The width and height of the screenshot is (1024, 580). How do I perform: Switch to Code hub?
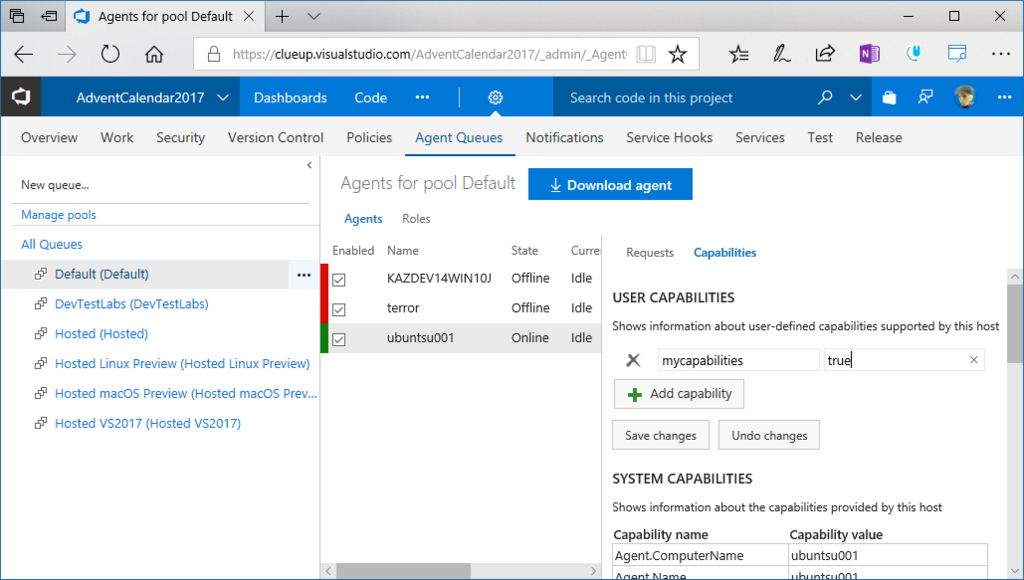pyautogui.click(x=370, y=97)
